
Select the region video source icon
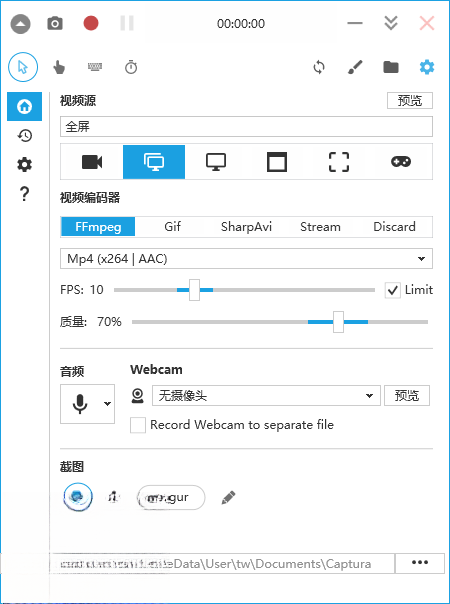pos(339,162)
